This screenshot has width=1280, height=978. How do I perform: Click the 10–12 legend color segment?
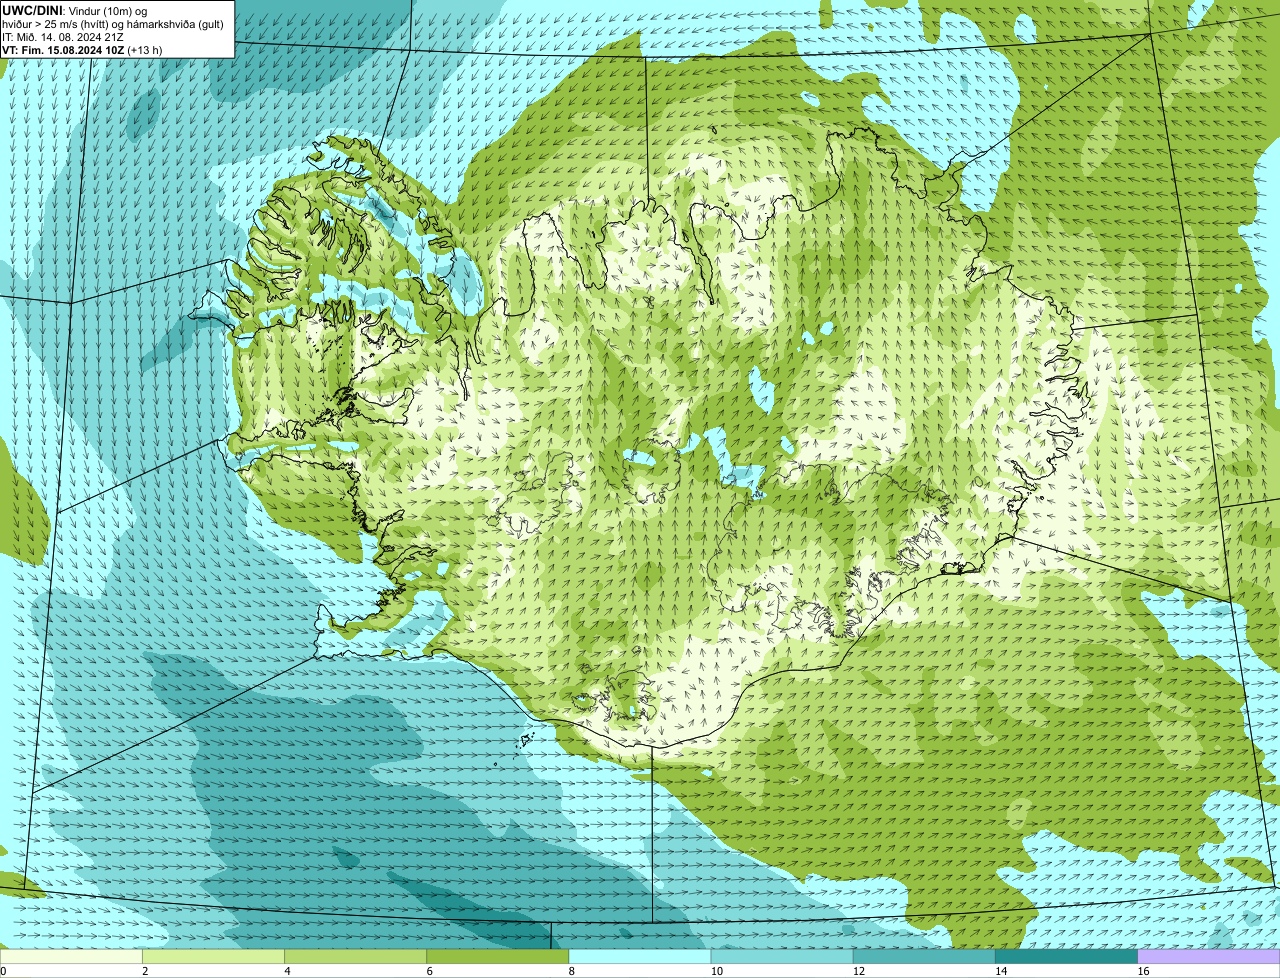(782, 957)
